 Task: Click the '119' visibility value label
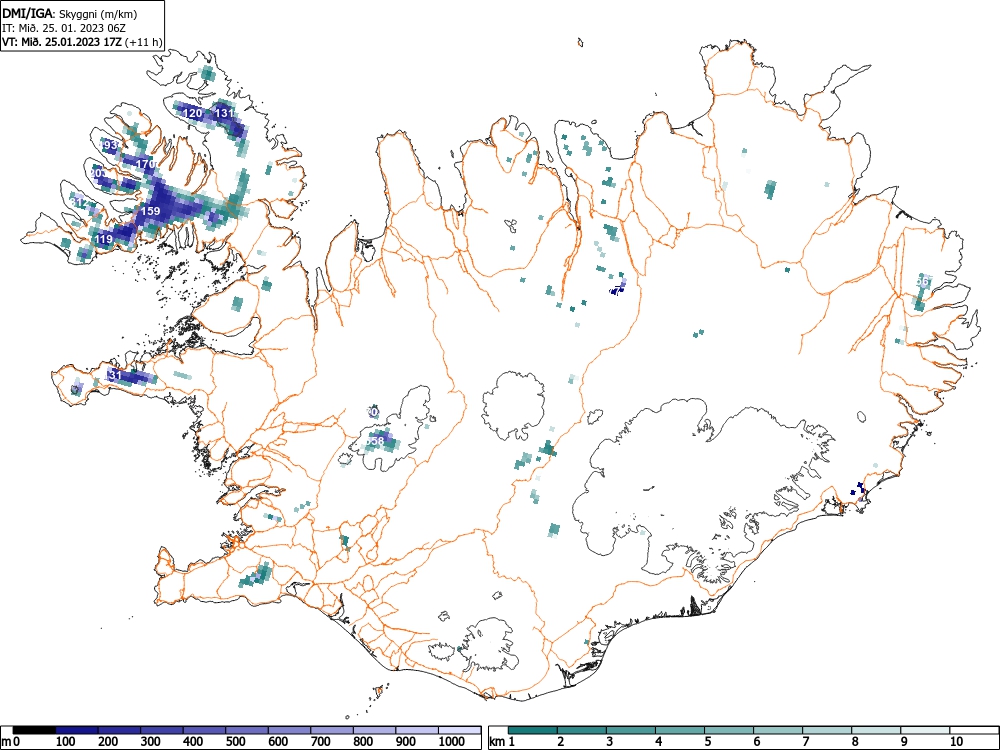[103, 239]
